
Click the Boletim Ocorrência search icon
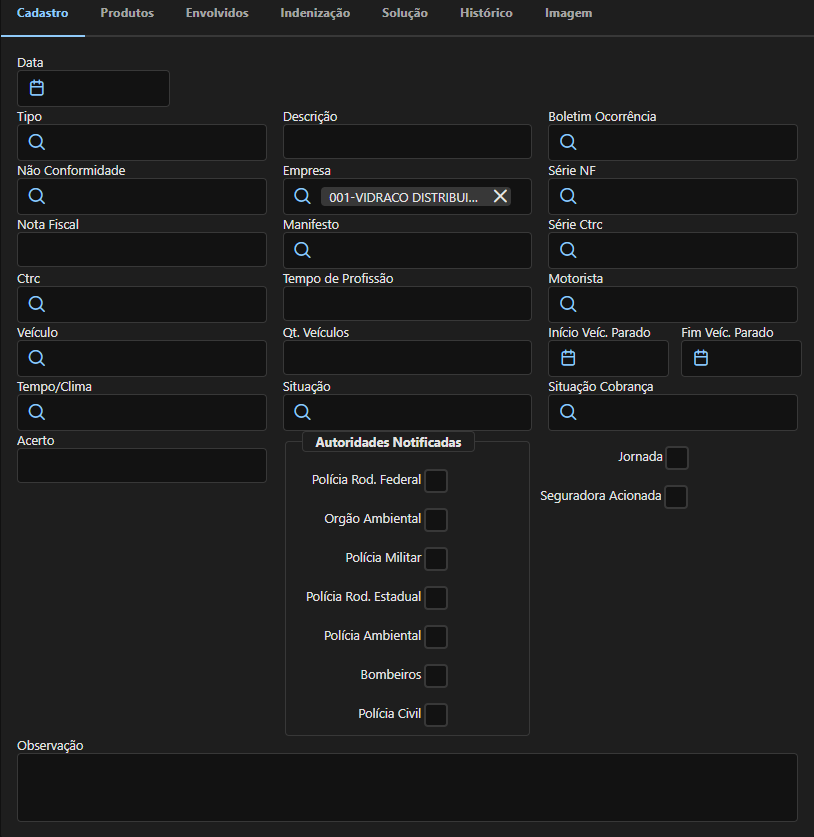pos(568,142)
